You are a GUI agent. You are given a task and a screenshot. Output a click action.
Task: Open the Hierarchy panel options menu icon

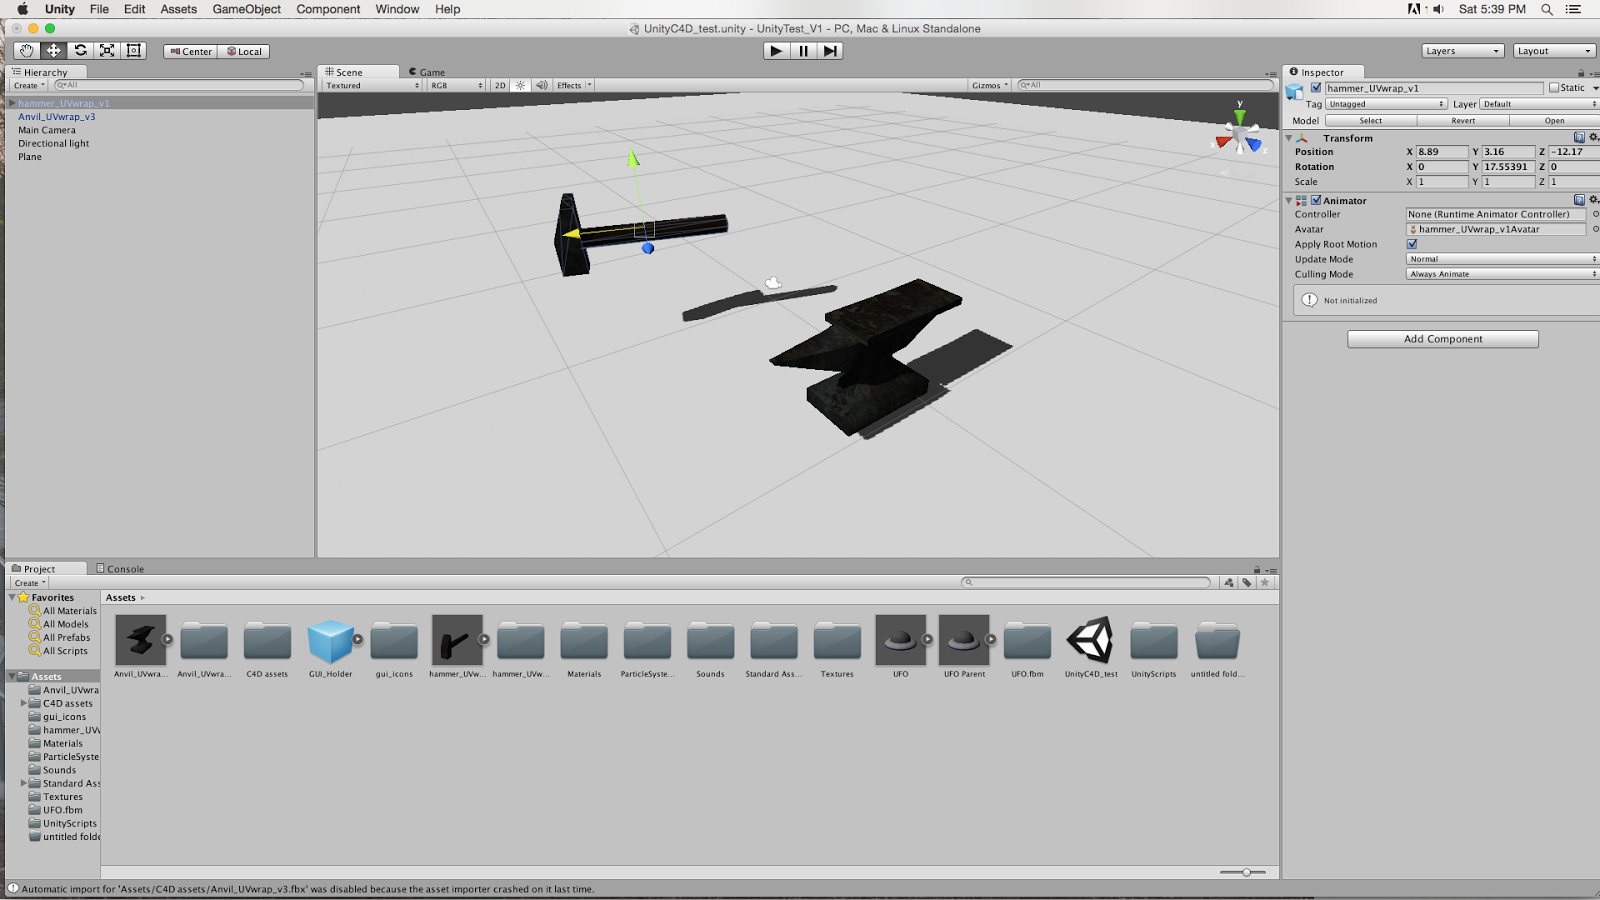(306, 73)
